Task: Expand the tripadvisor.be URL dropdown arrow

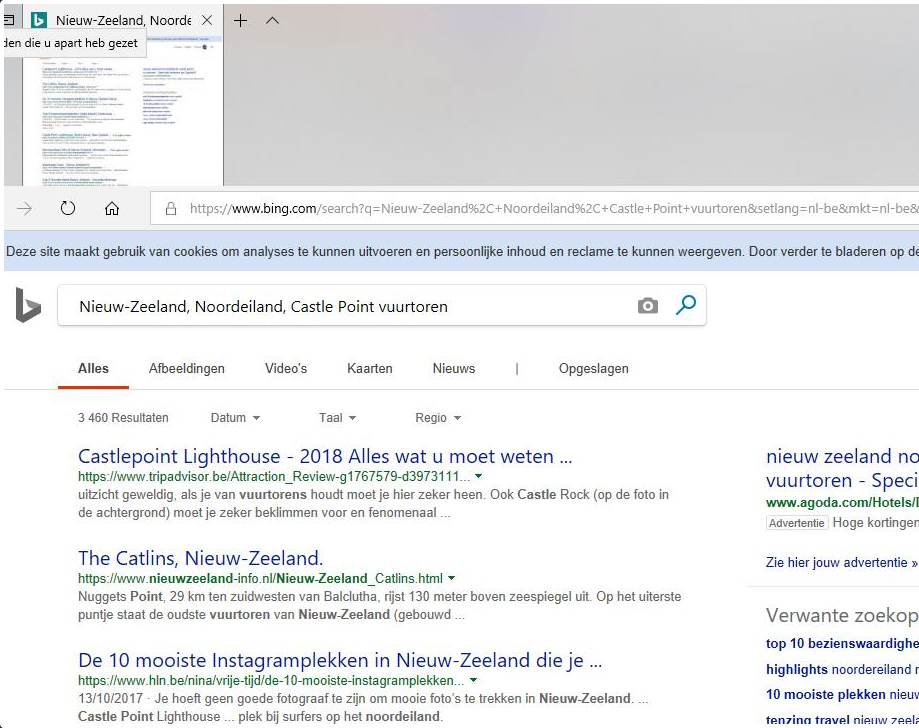Action: click(478, 476)
